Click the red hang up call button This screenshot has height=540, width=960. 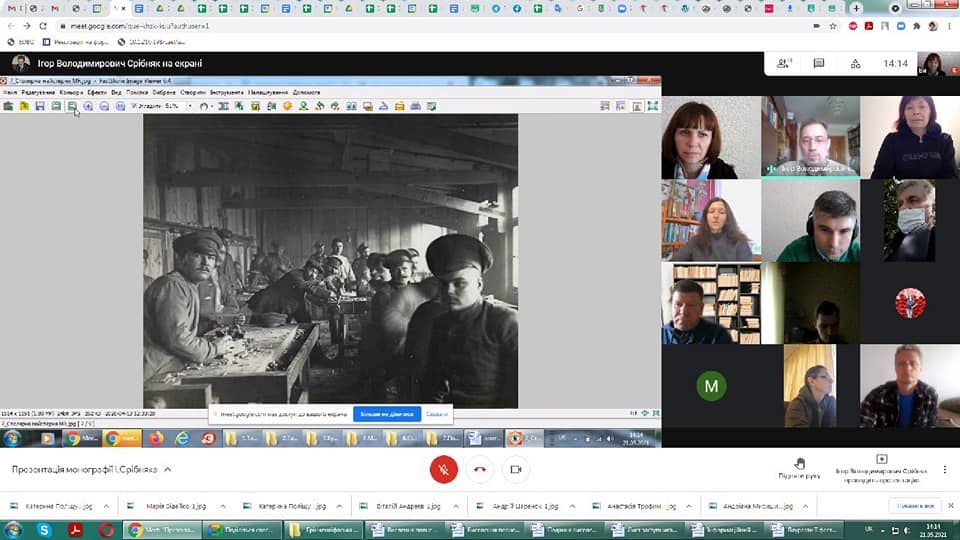(480, 469)
